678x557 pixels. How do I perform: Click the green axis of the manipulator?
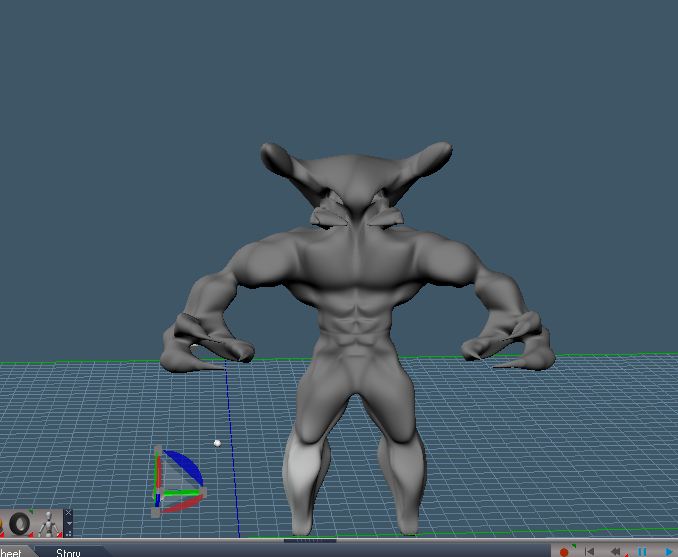pyautogui.click(x=181, y=493)
